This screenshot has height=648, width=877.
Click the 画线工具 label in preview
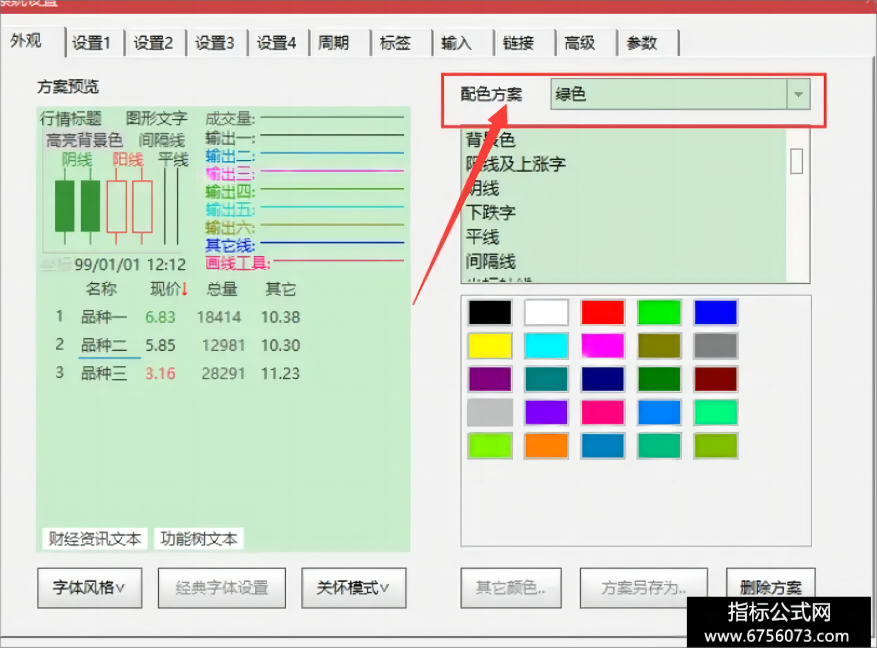[238, 263]
